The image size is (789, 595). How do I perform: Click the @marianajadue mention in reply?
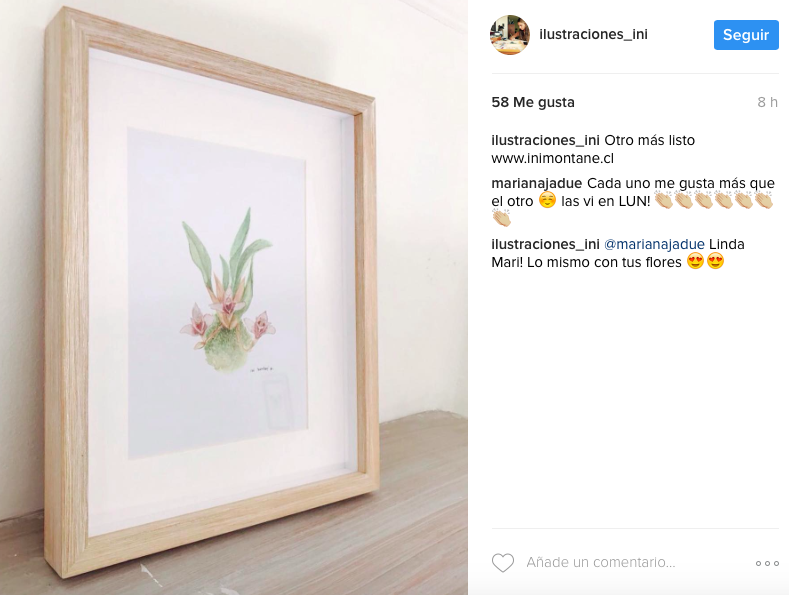point(654,244)
